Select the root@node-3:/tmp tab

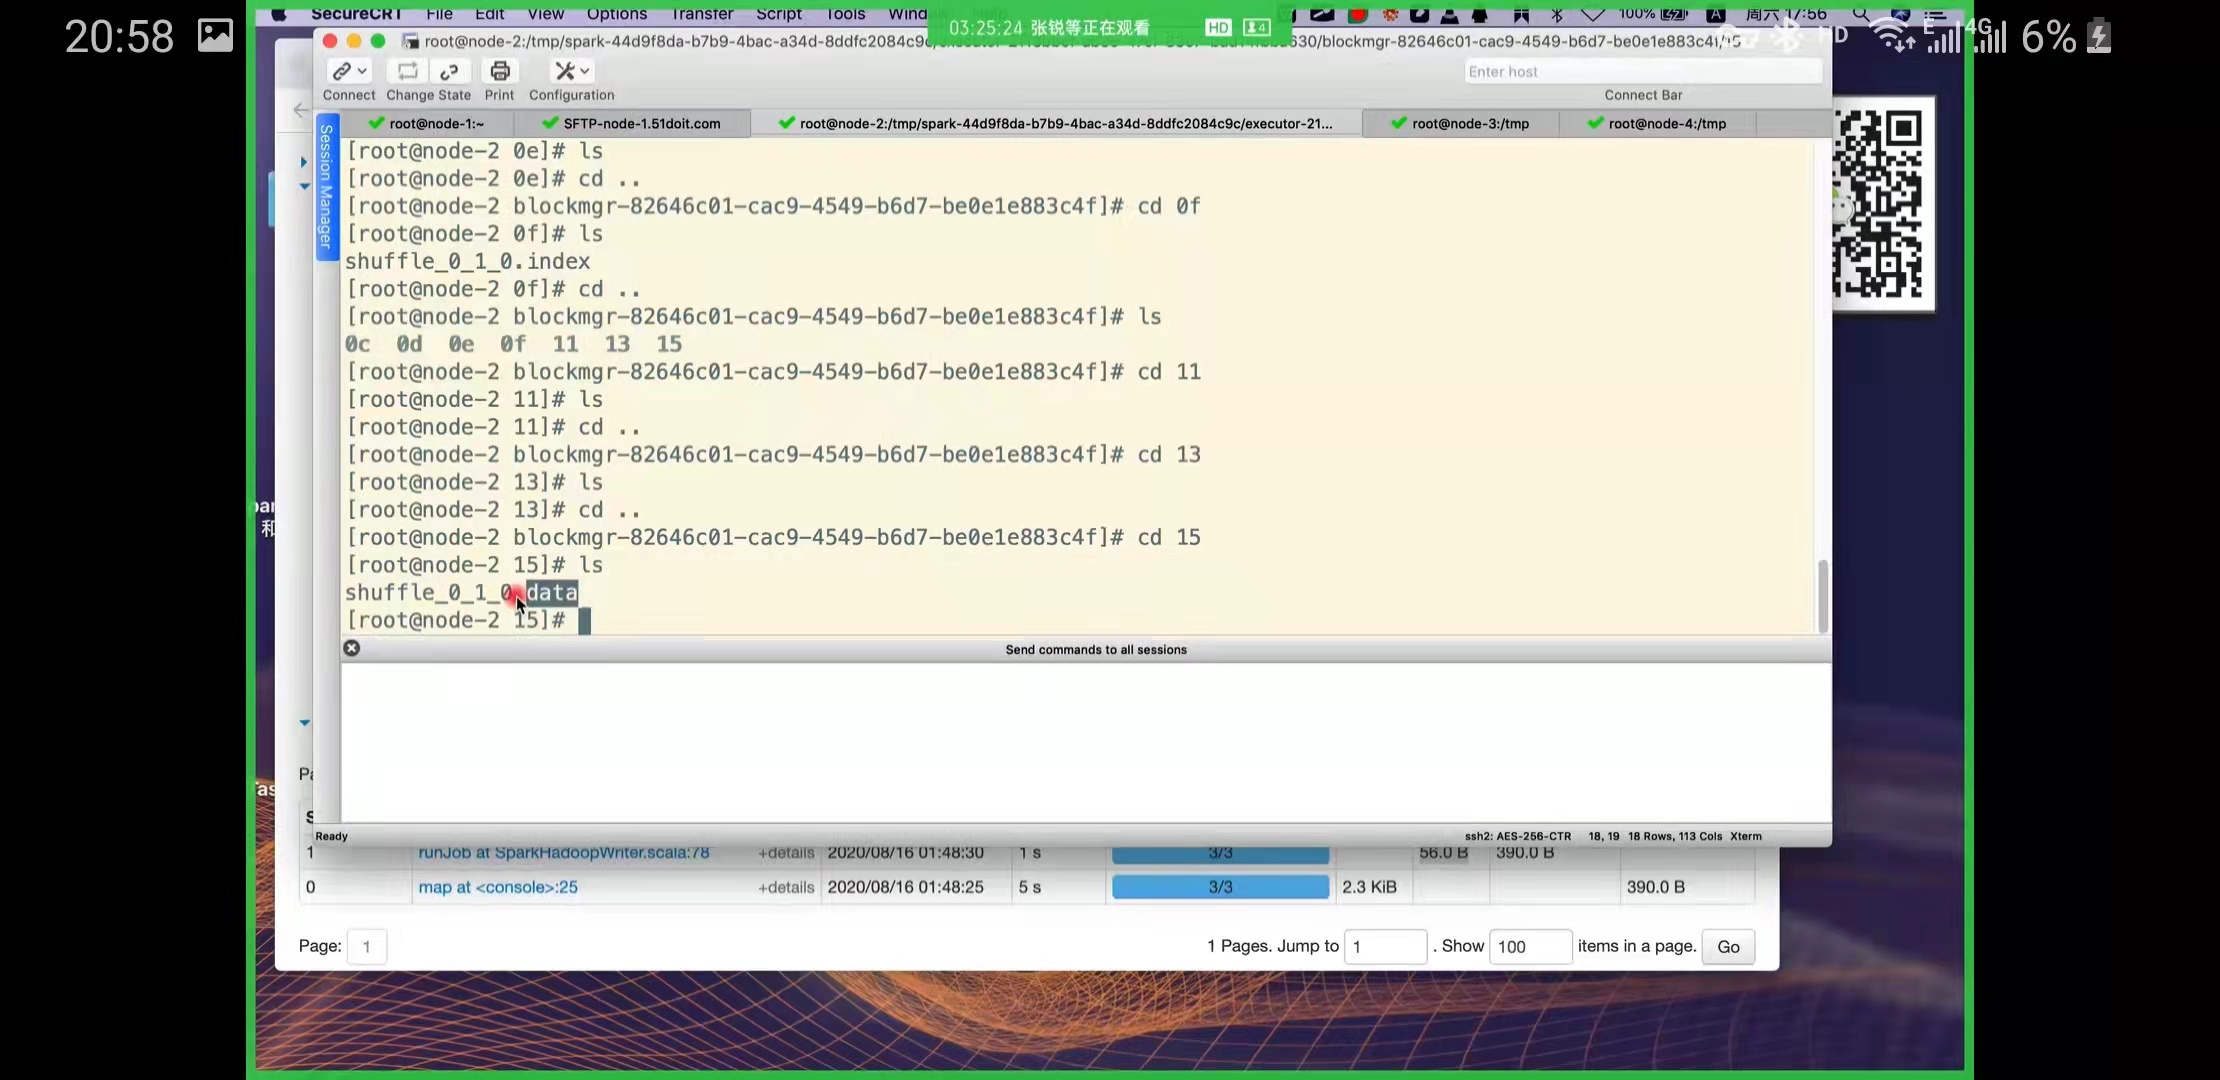(x=1469, y=124)
